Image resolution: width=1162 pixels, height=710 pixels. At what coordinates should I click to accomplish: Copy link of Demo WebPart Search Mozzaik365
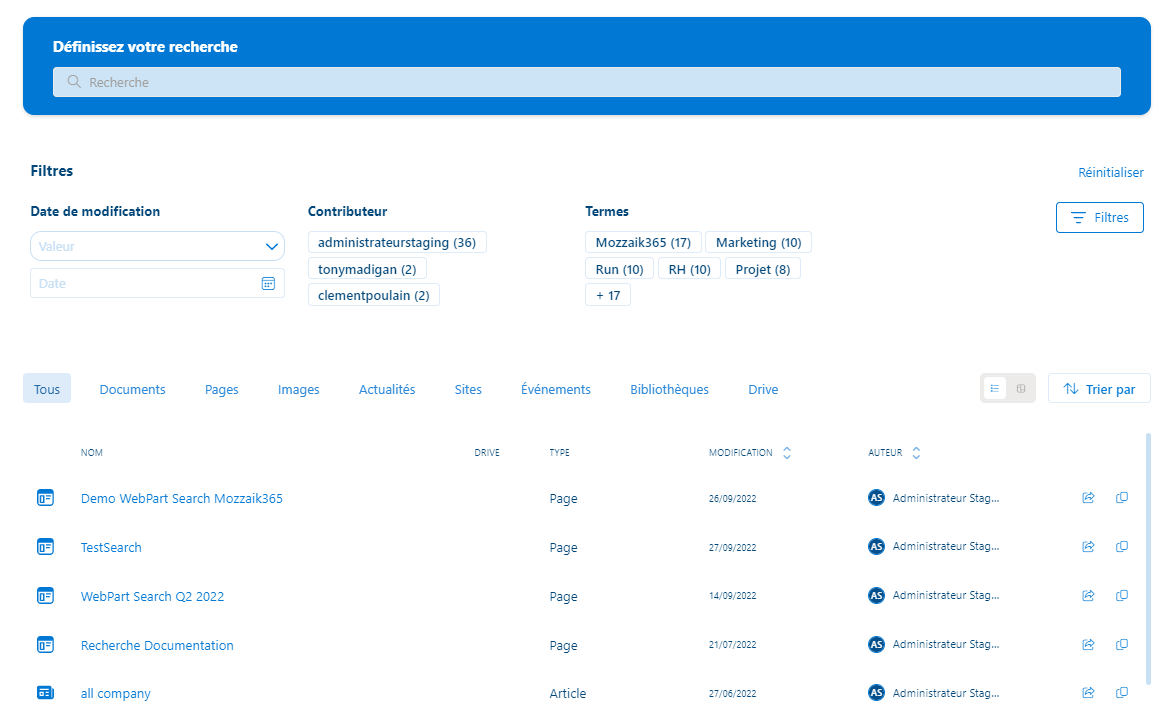[1122, 497]
